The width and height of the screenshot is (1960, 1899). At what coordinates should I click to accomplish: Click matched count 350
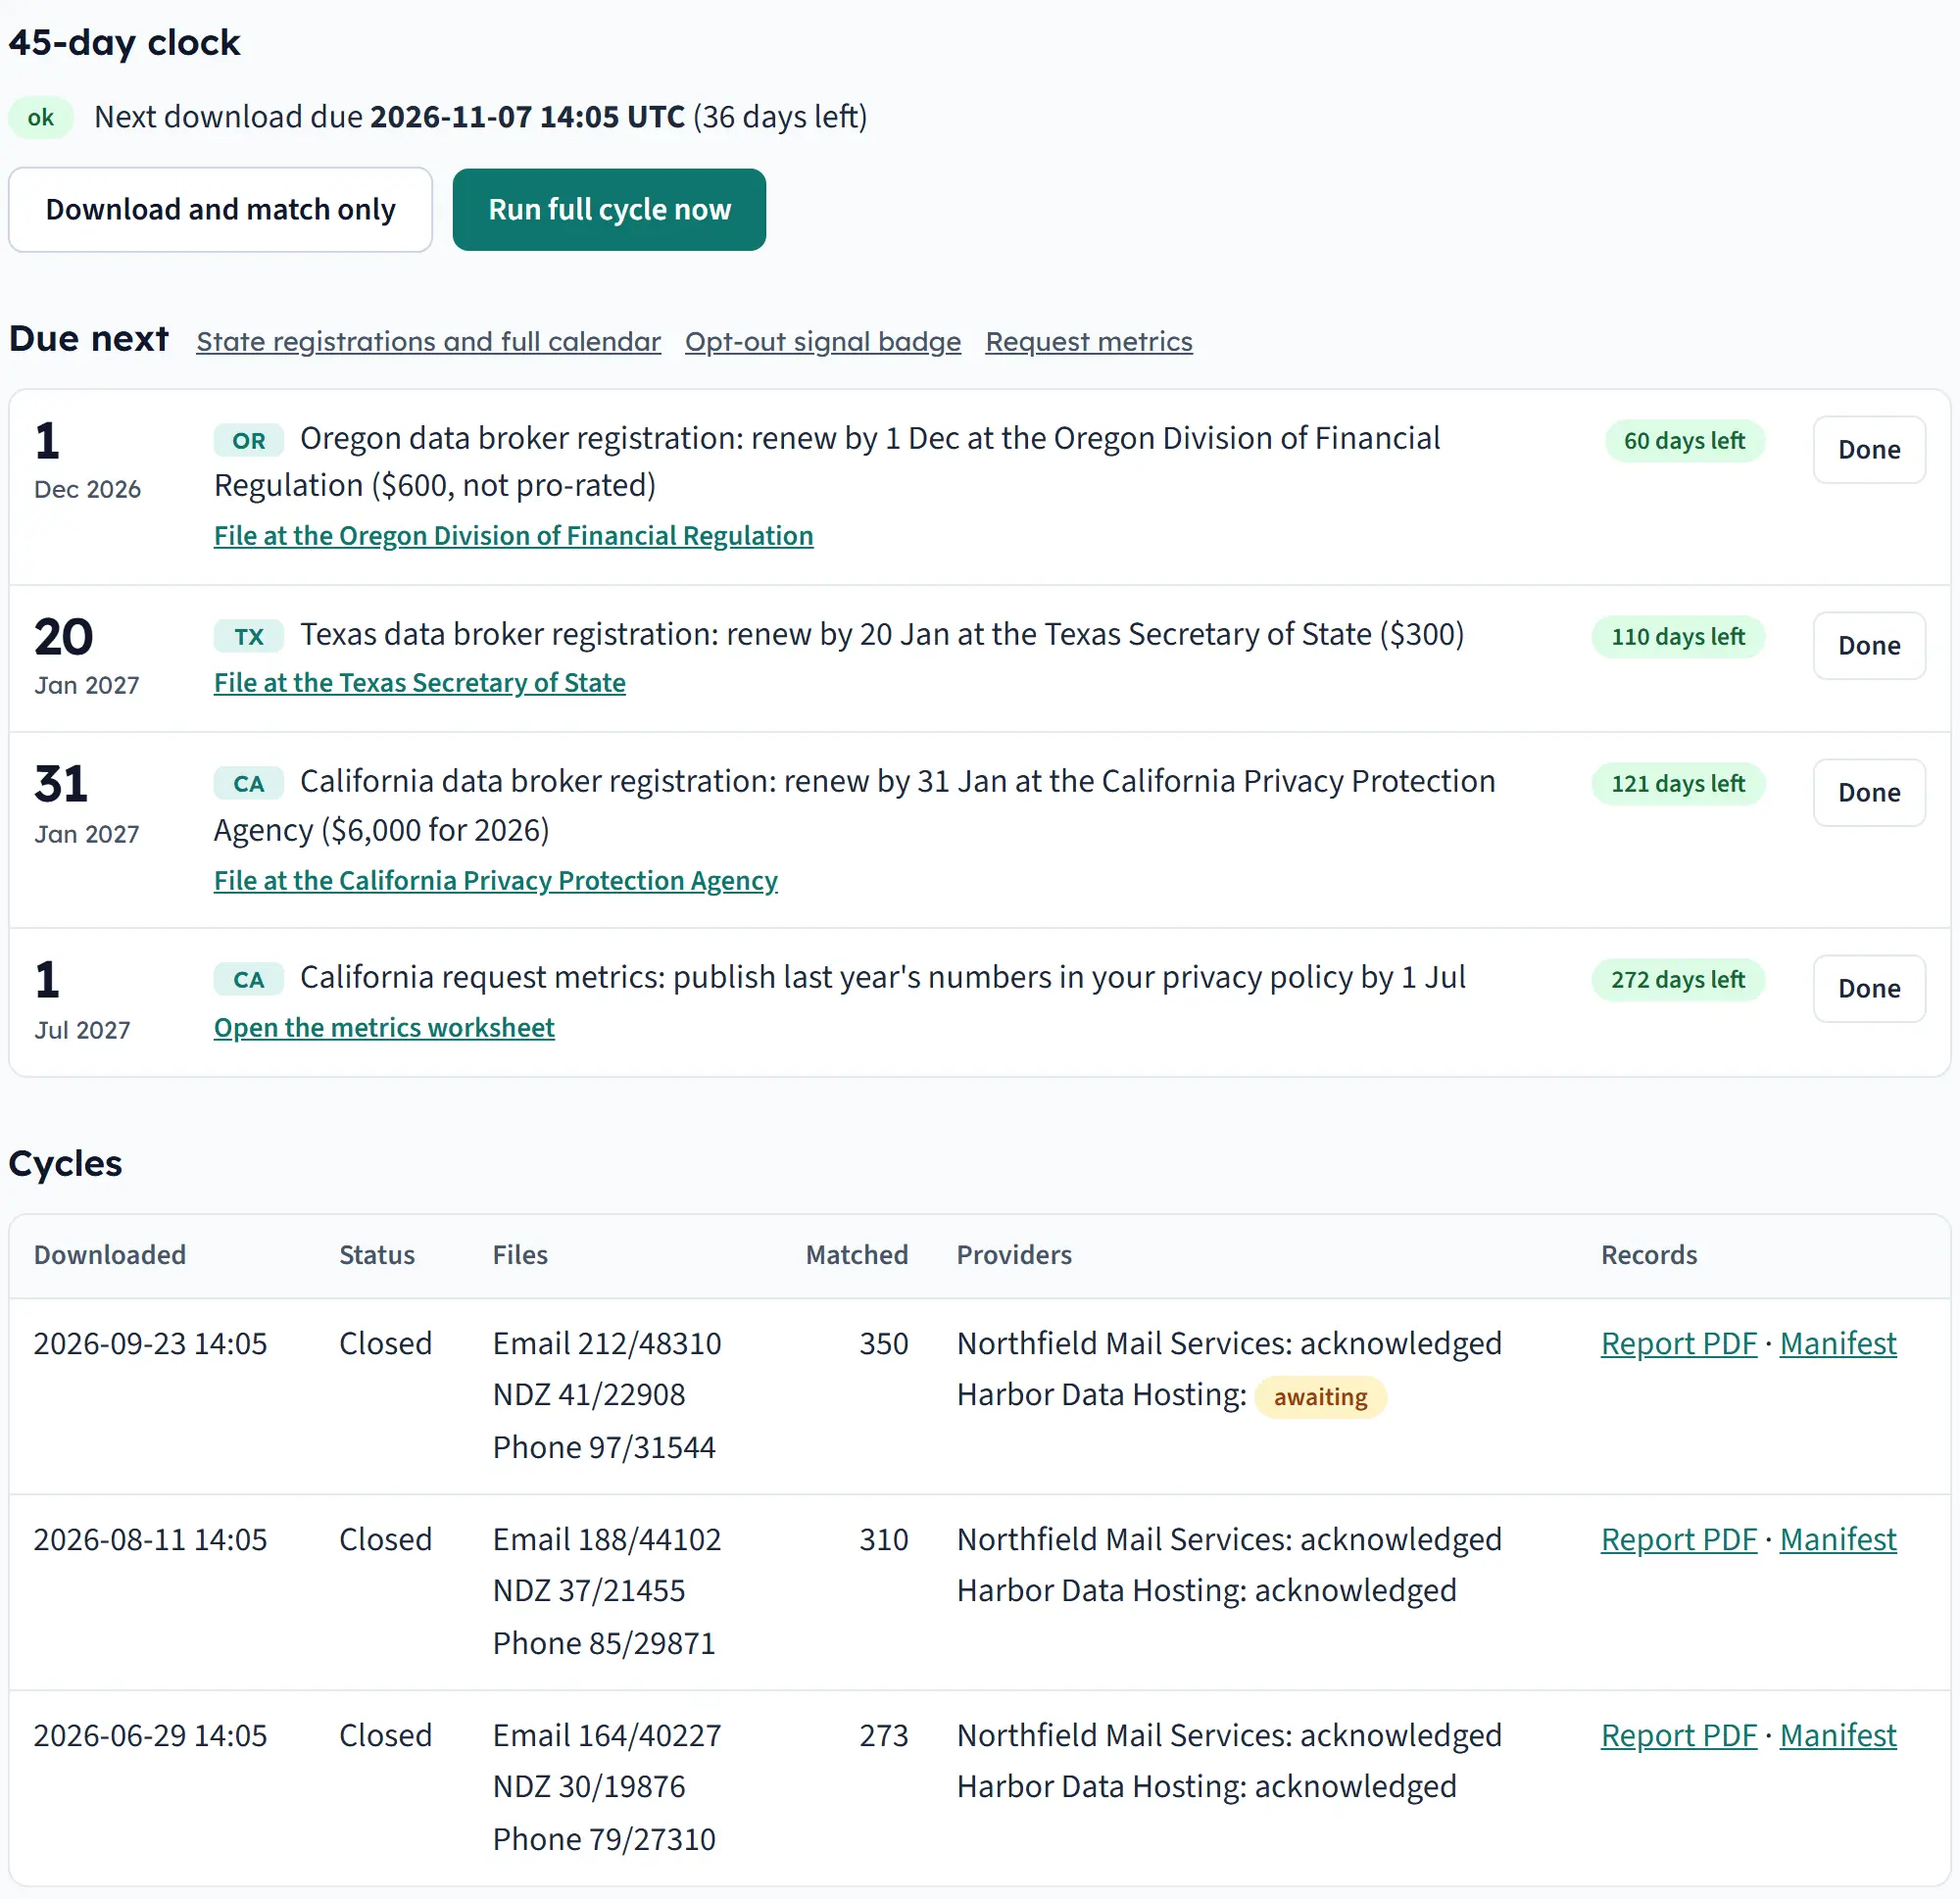883,1343
